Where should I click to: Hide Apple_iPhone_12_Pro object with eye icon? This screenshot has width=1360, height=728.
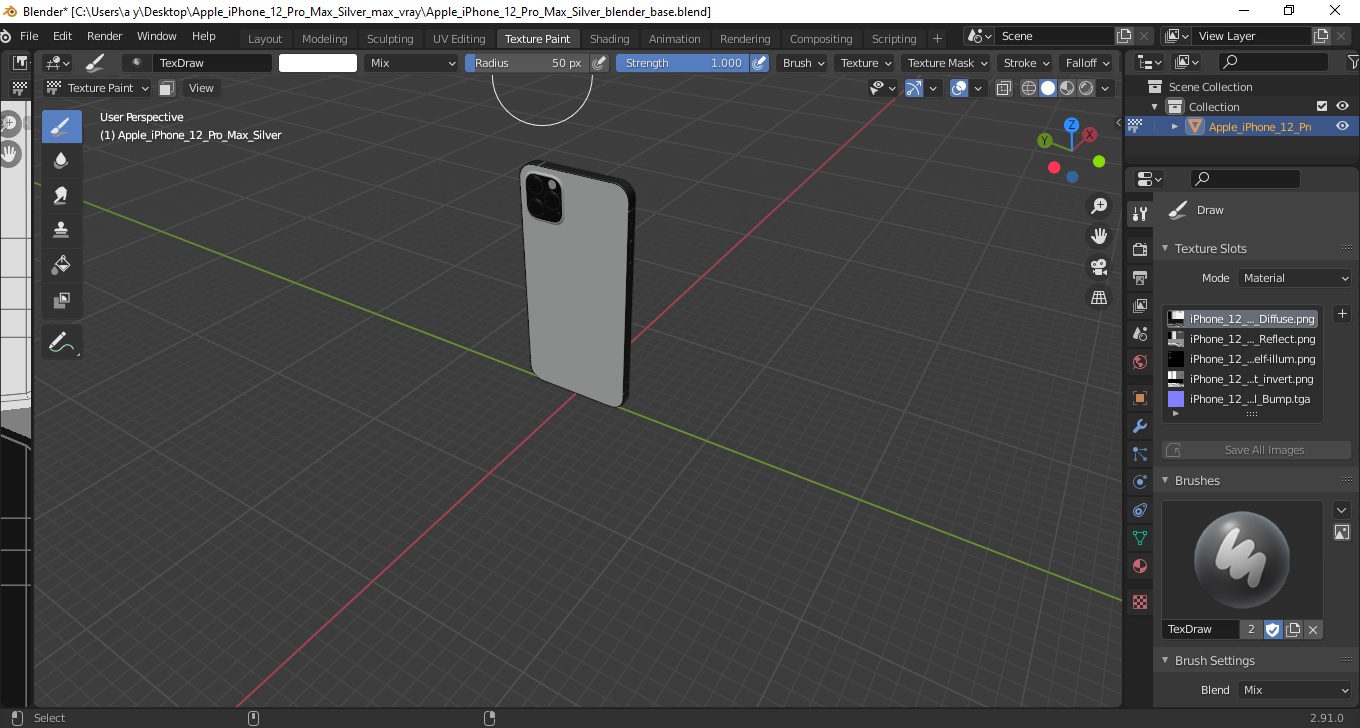pos(1342,126)
